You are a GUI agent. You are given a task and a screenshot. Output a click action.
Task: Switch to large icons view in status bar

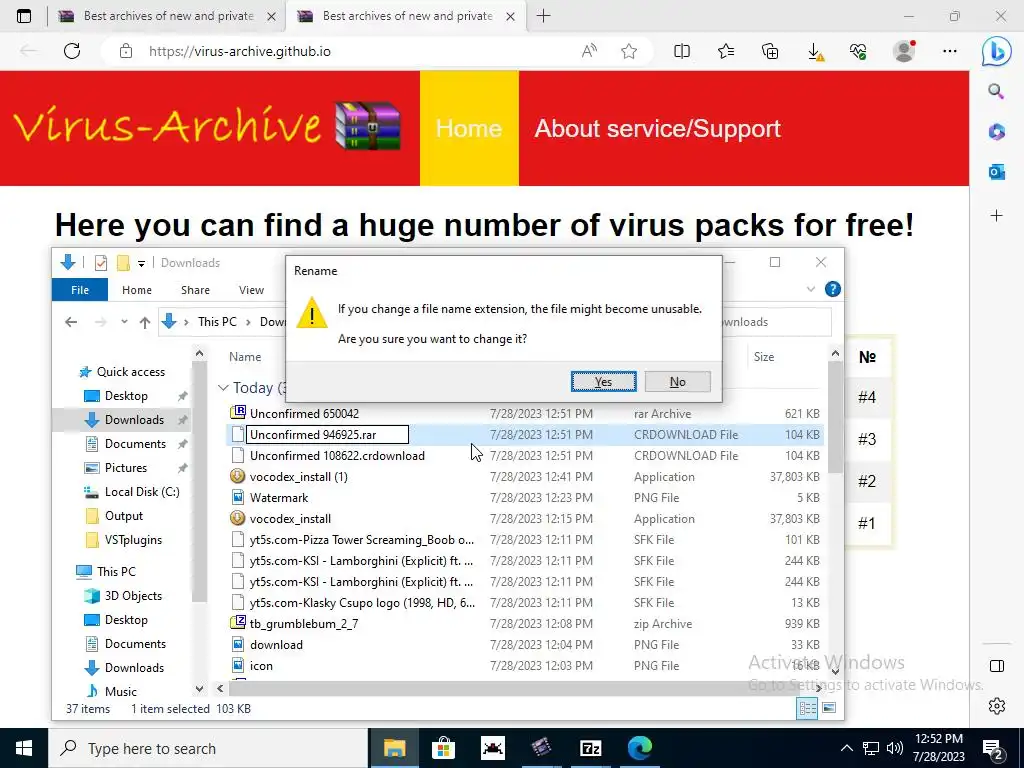coord(829,708)
